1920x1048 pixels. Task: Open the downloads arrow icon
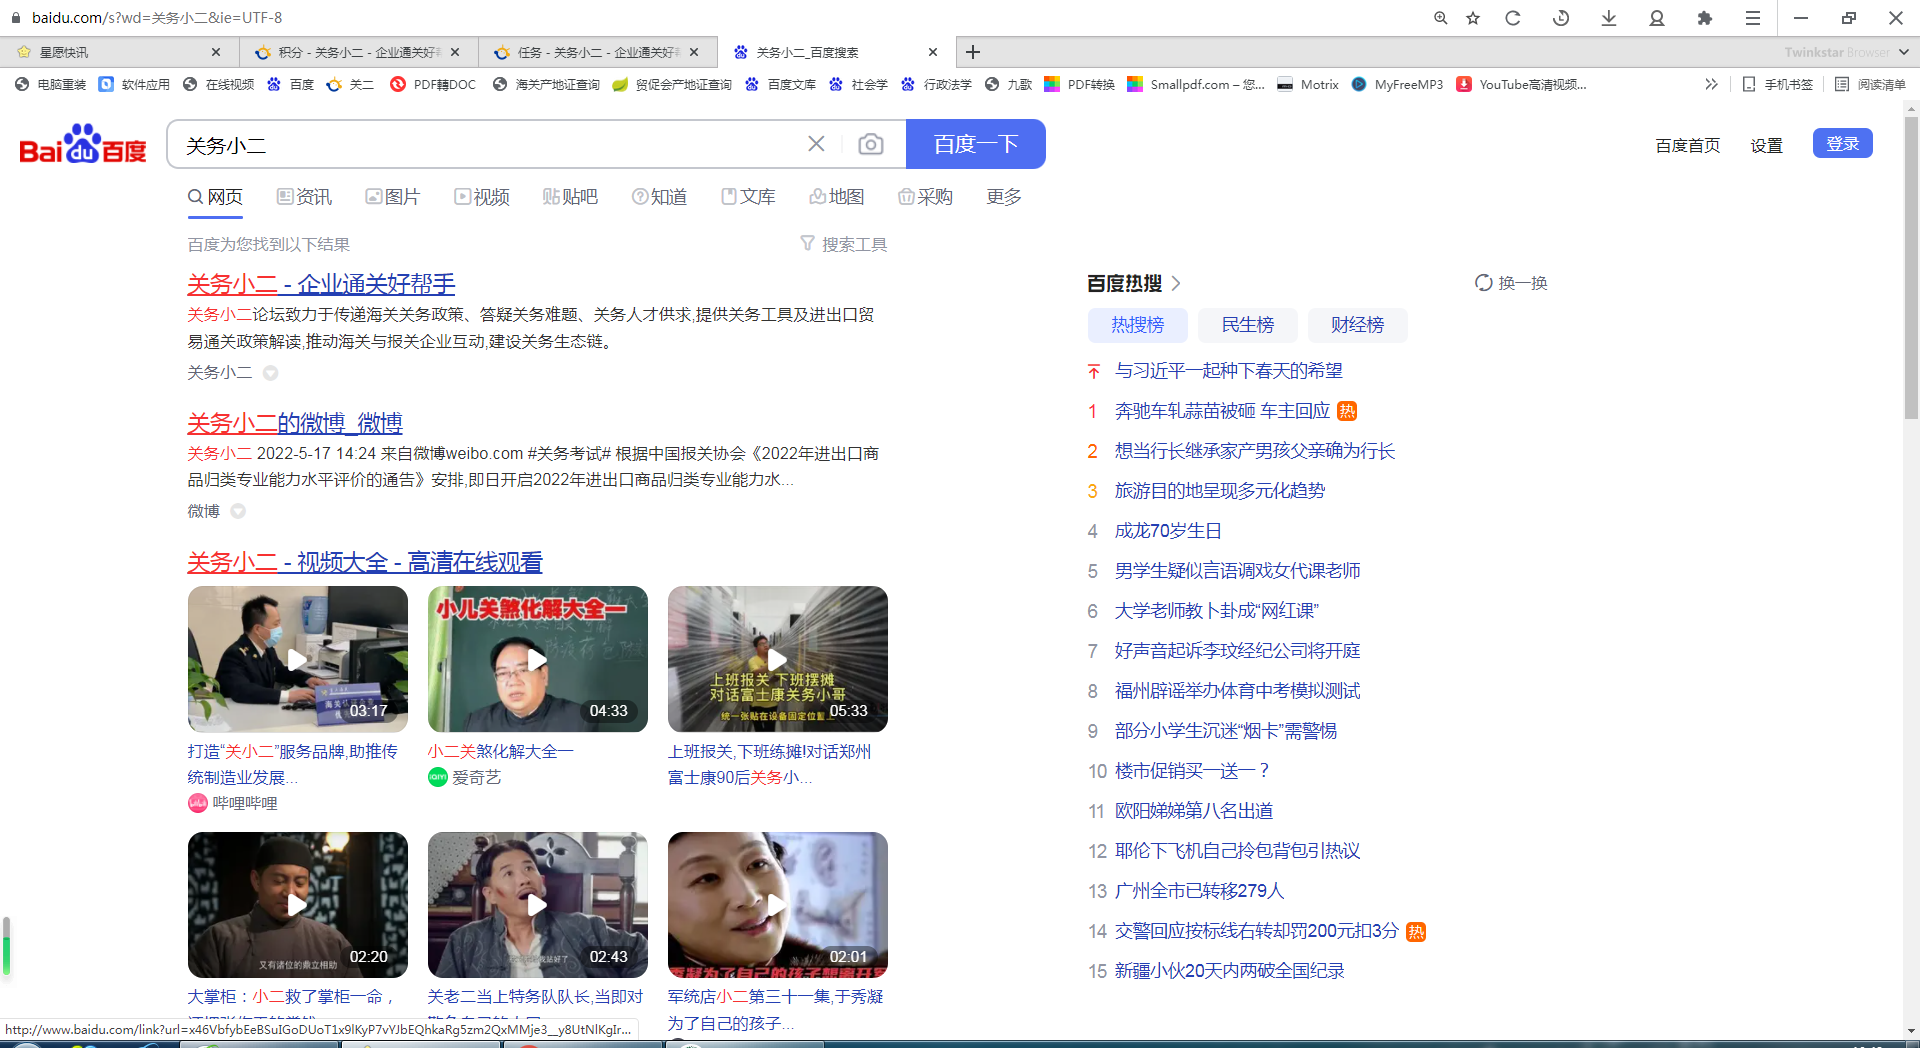pyautogui.click(x=1609, y=18)
